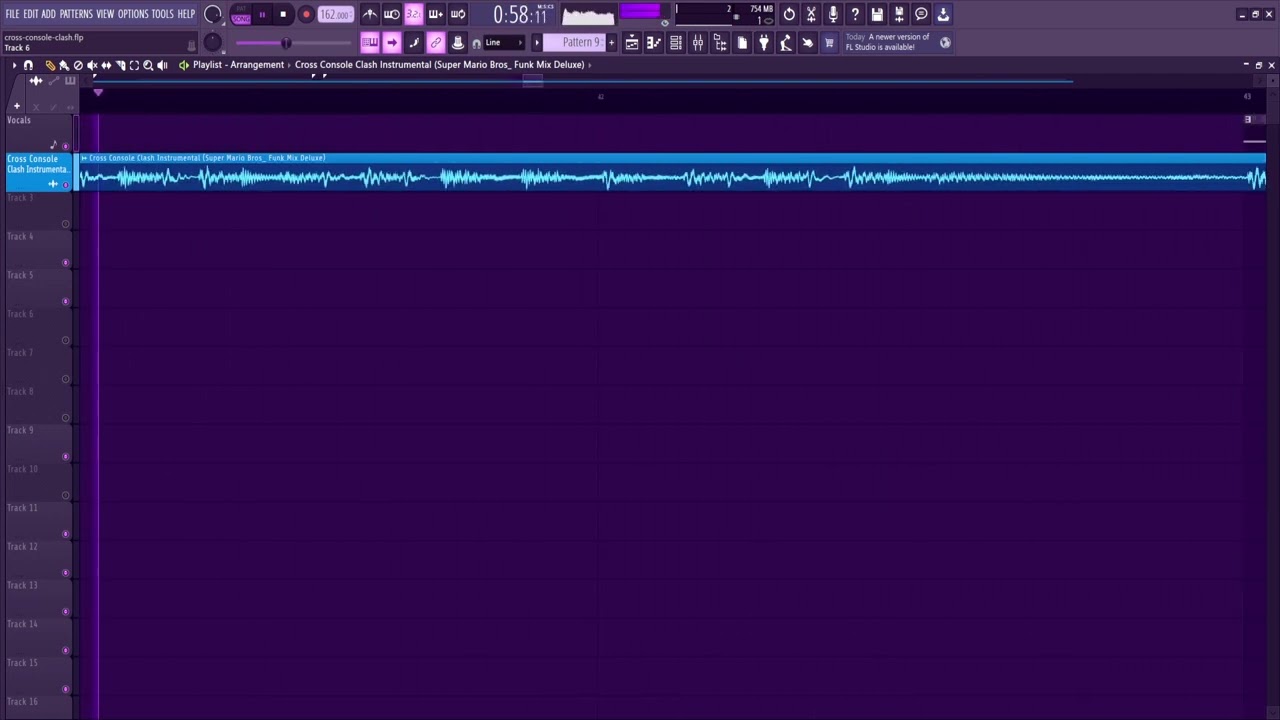The width and height of the screenshot is (1280, 720).
Task: Open the piano roll icon
Action: point(654,43)
